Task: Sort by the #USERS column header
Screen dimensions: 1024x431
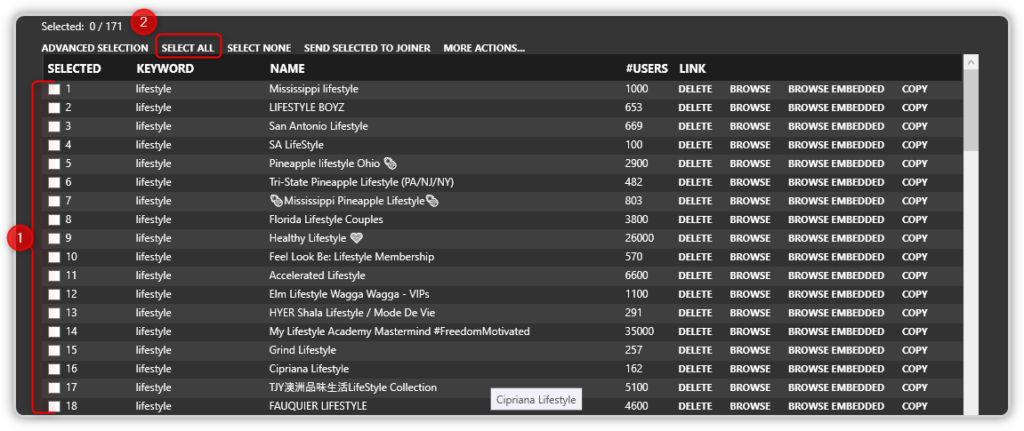Action: 646,69
